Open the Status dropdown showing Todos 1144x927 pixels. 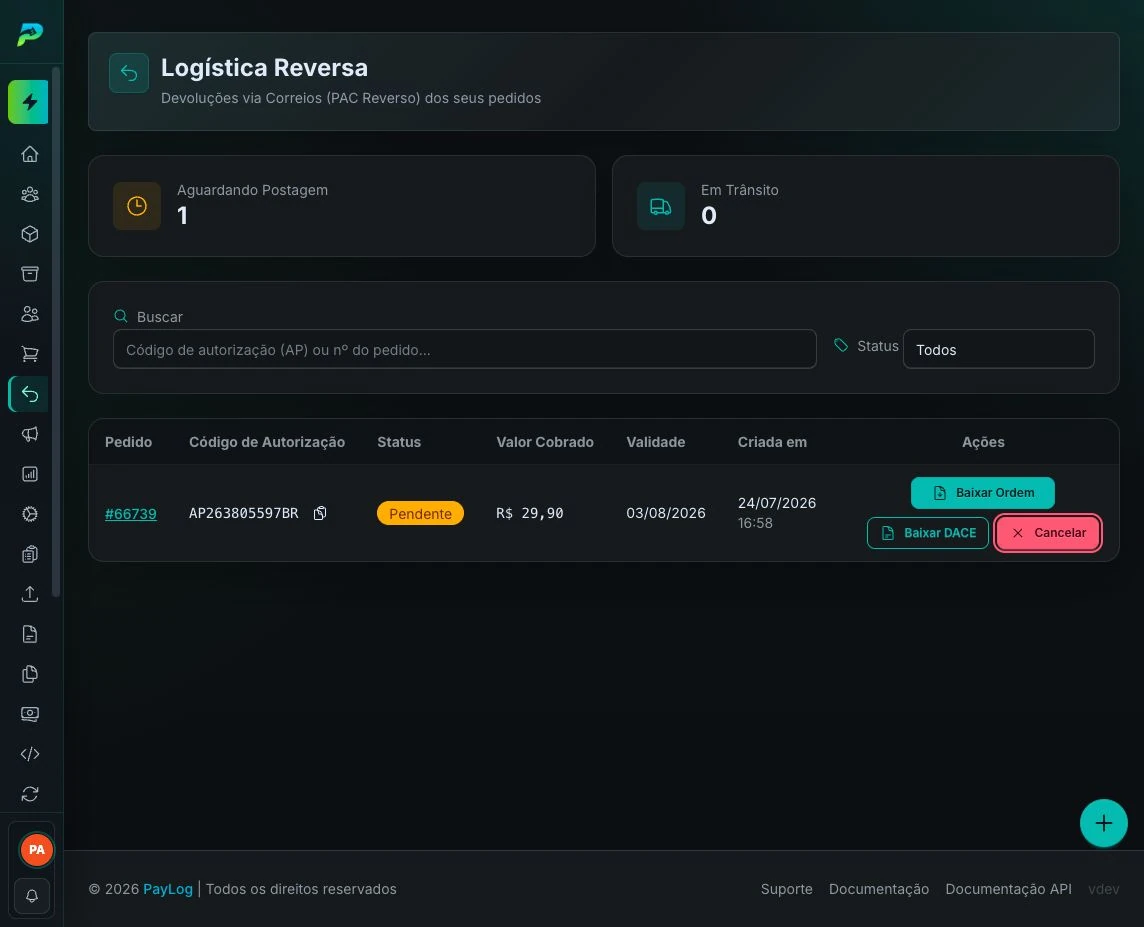tap(999, 349)
